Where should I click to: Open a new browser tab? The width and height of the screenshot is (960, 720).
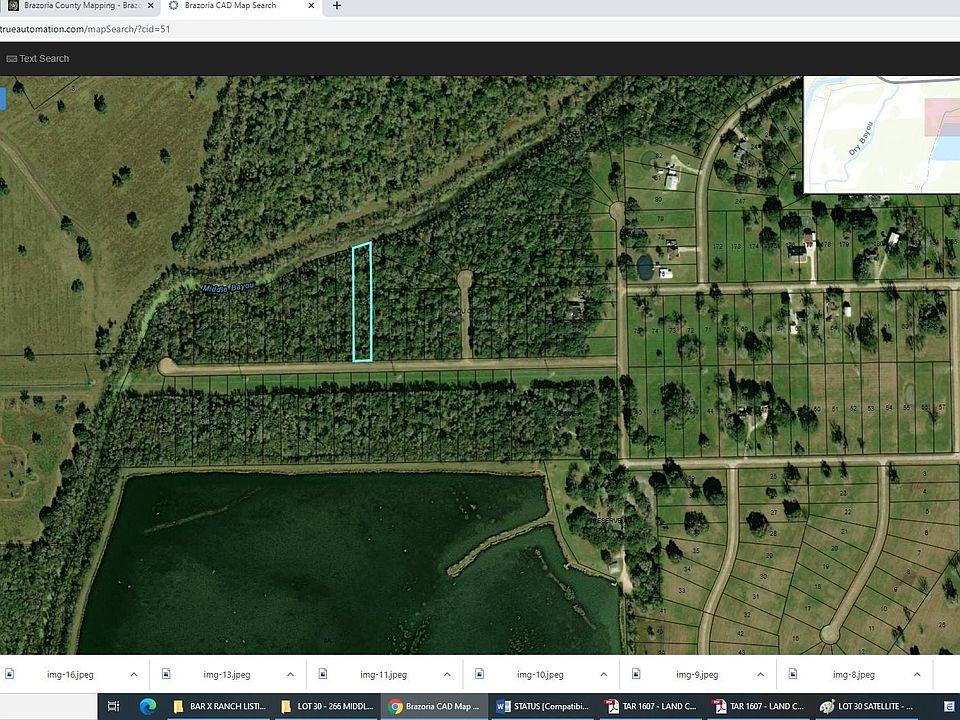(x=337, y=7)
